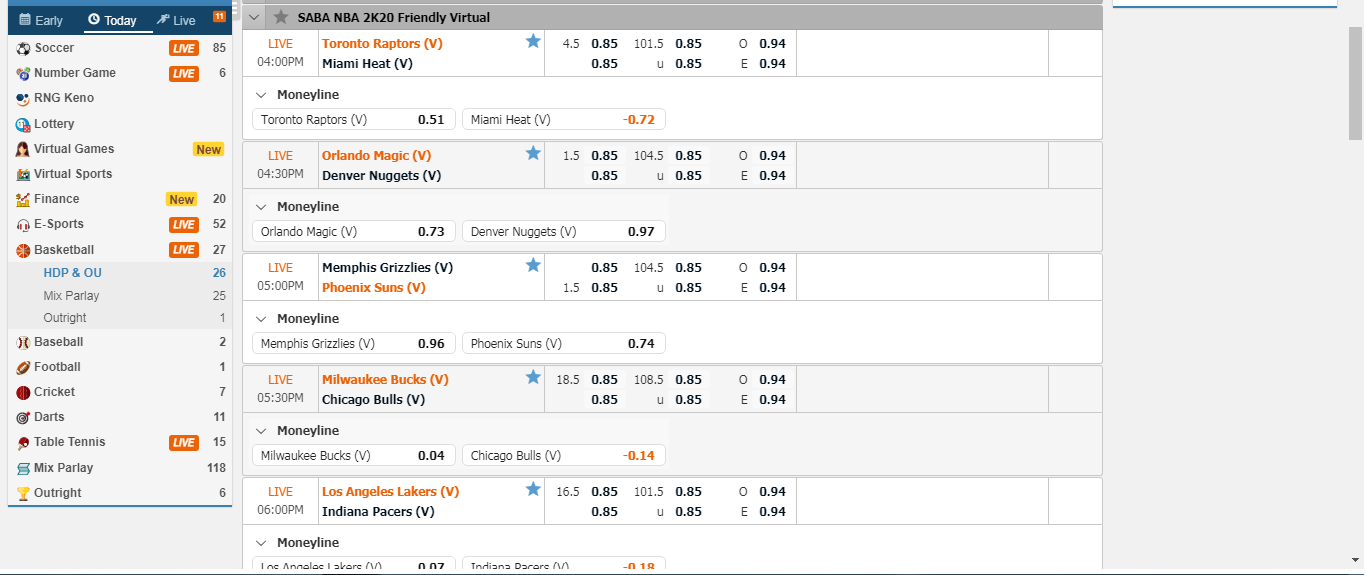Bet Toronto Raptors moneyline 0.51
The height and width of the screenshot is (575, 1366).
[353, 119]
